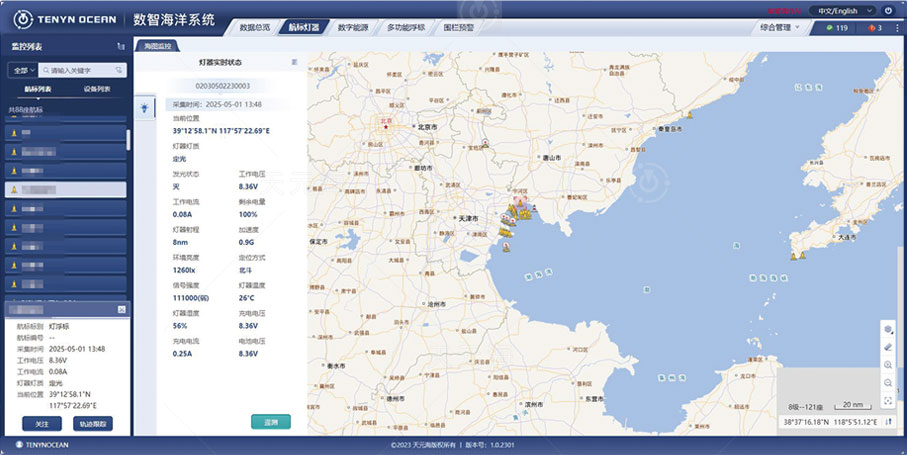
Task: Select the 设备列表 tab
Action: tap(97, 90)
